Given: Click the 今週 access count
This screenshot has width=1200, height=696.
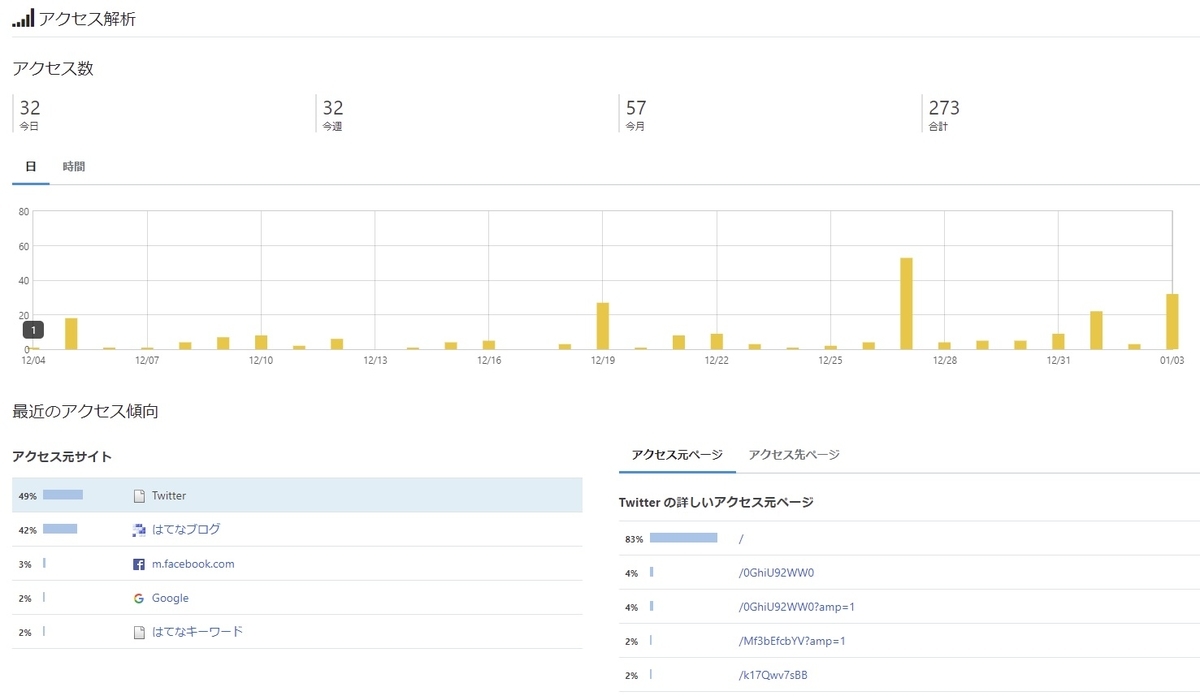Looking at the screenshot, I should (x=333, y=108).
